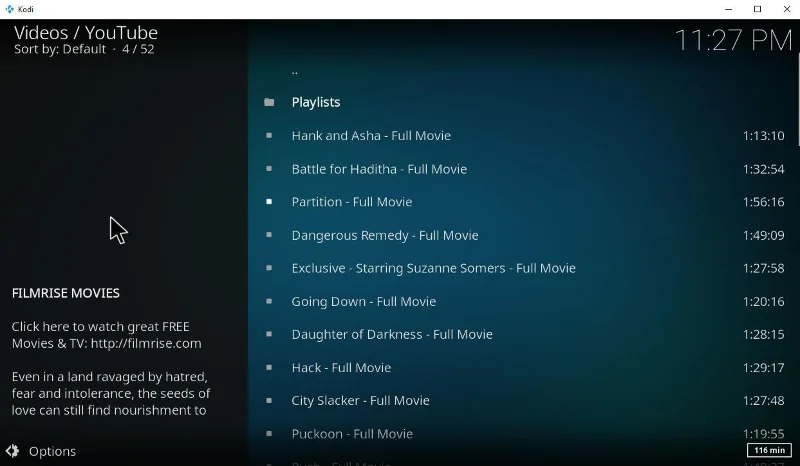Click the http://filmrise.com description text
Viewport: 800px width, 466px height.
coord(146,344)
